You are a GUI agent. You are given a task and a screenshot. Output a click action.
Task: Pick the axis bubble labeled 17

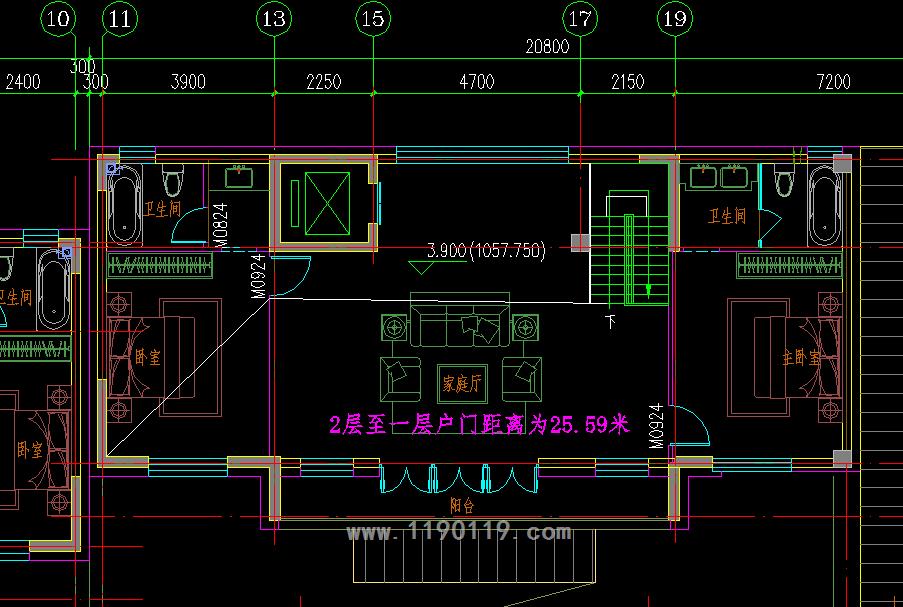[579, 18]
